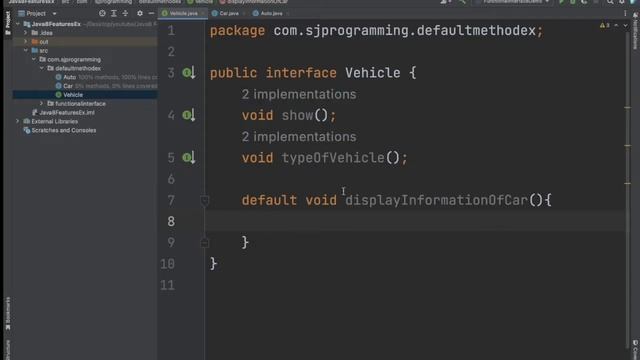Click the warnings count indicator
640x360 pixels.
click(x=604, y=25)
